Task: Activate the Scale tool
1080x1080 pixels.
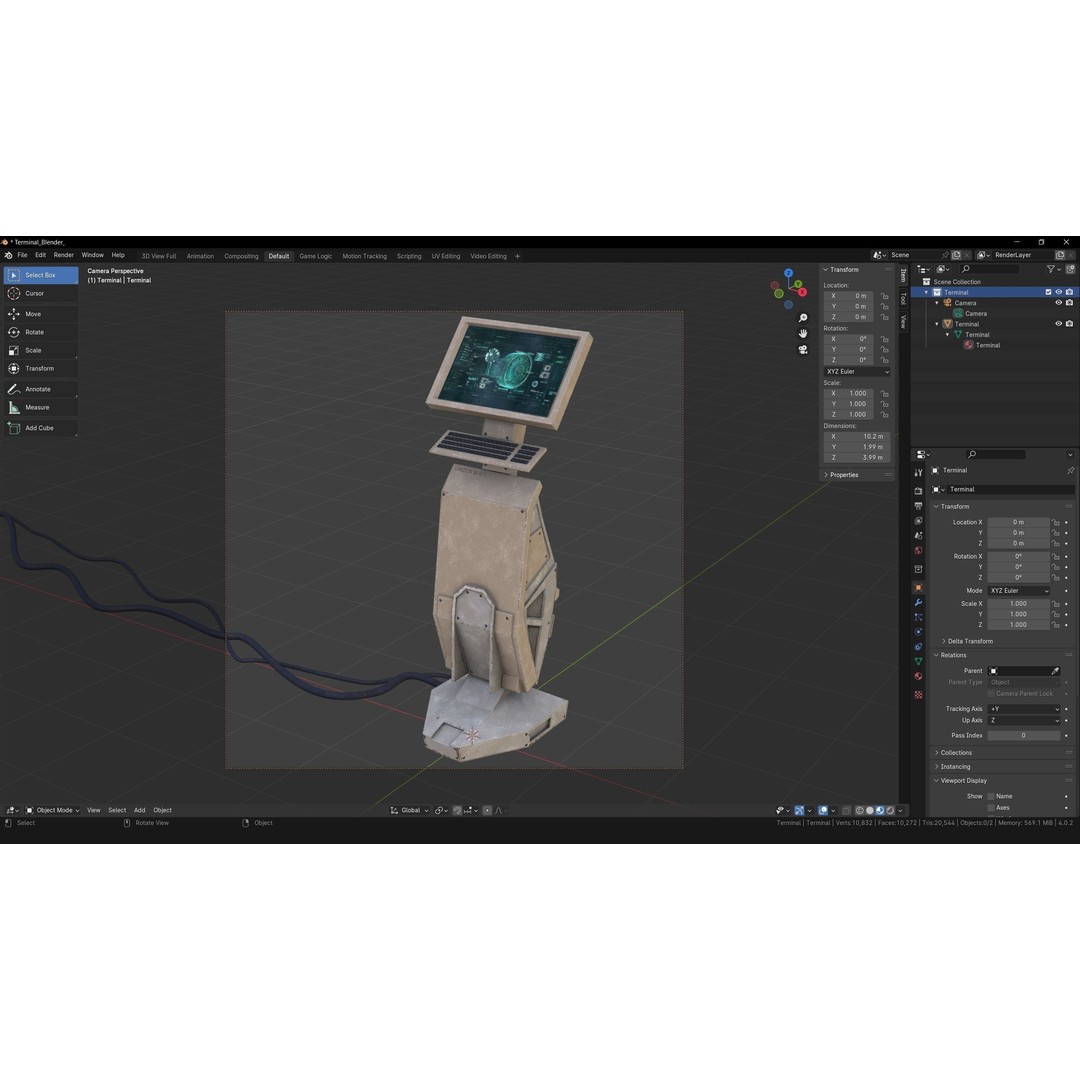Action: click(x=35, y=350)
